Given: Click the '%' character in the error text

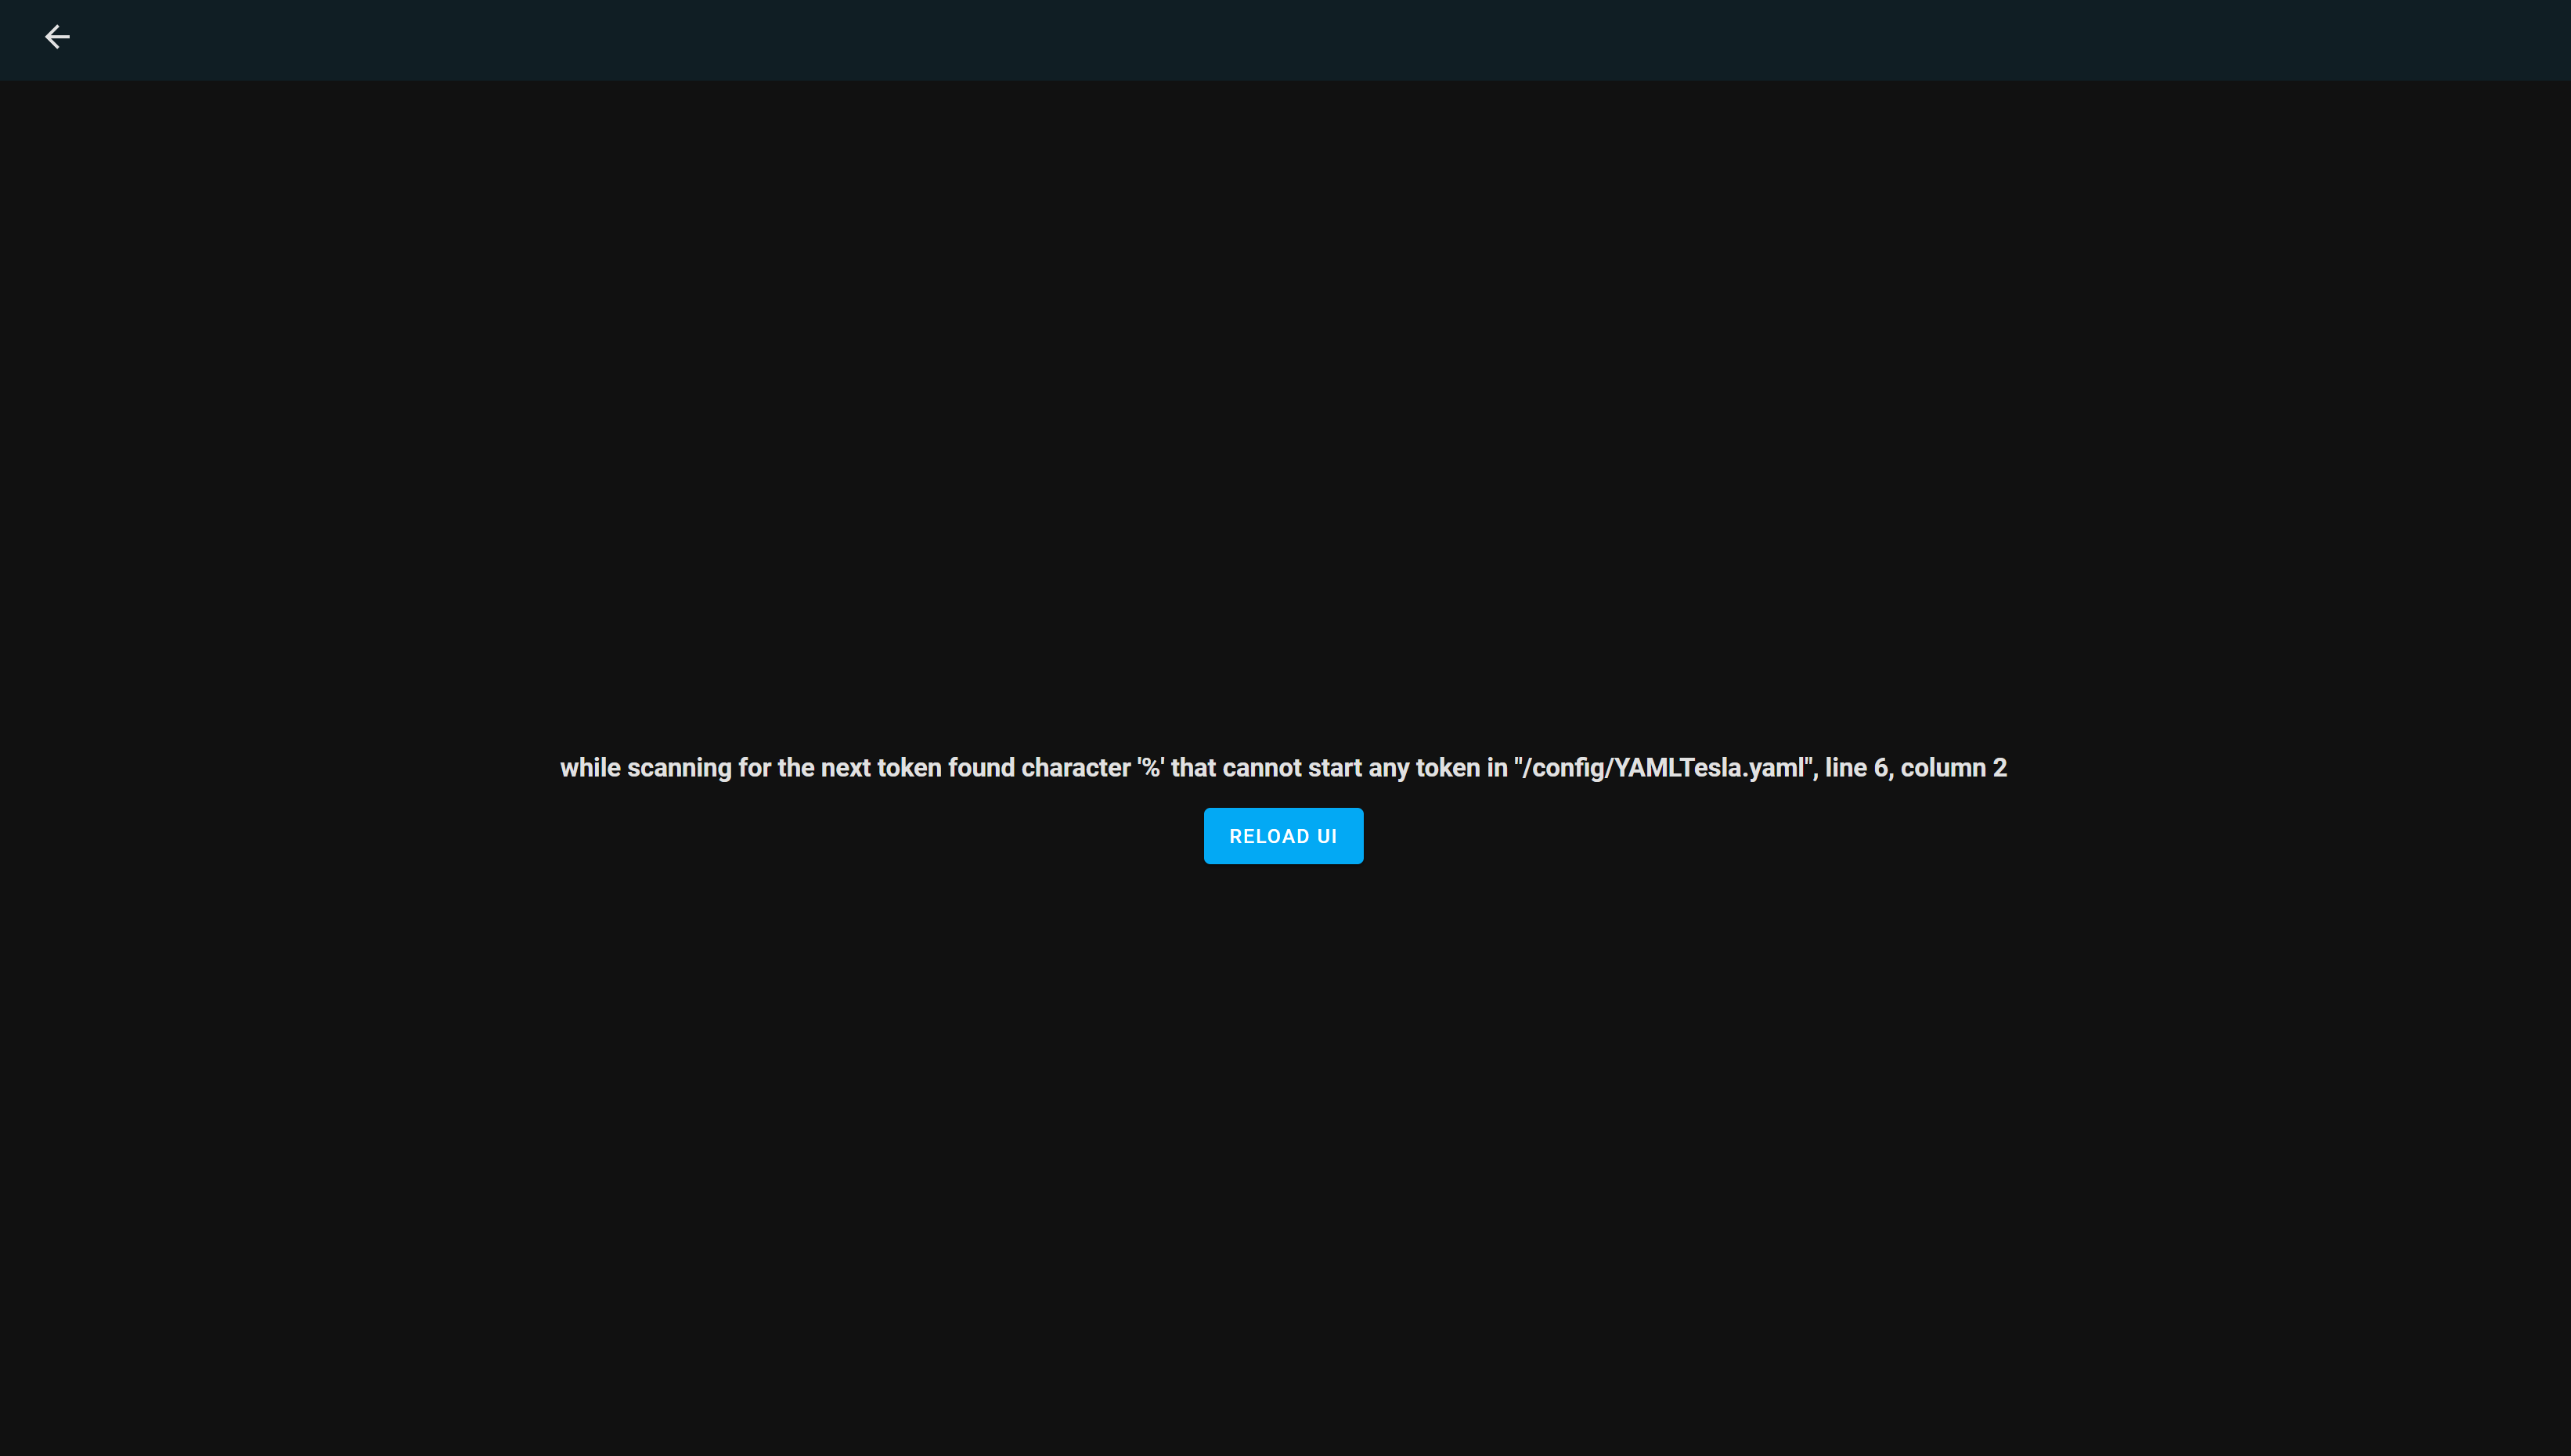Looking at the screenshot, I should [x=1150, y=768].
